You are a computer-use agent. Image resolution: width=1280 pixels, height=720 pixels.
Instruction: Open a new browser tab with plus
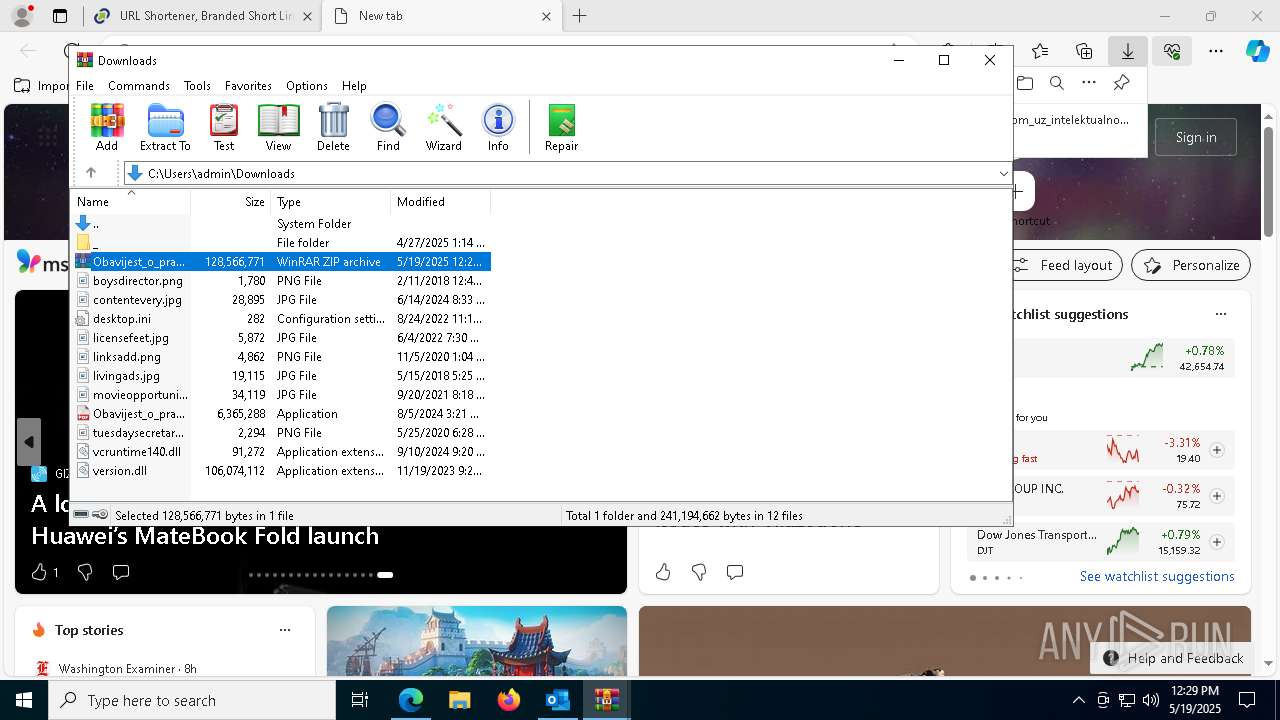pos(579,16)
